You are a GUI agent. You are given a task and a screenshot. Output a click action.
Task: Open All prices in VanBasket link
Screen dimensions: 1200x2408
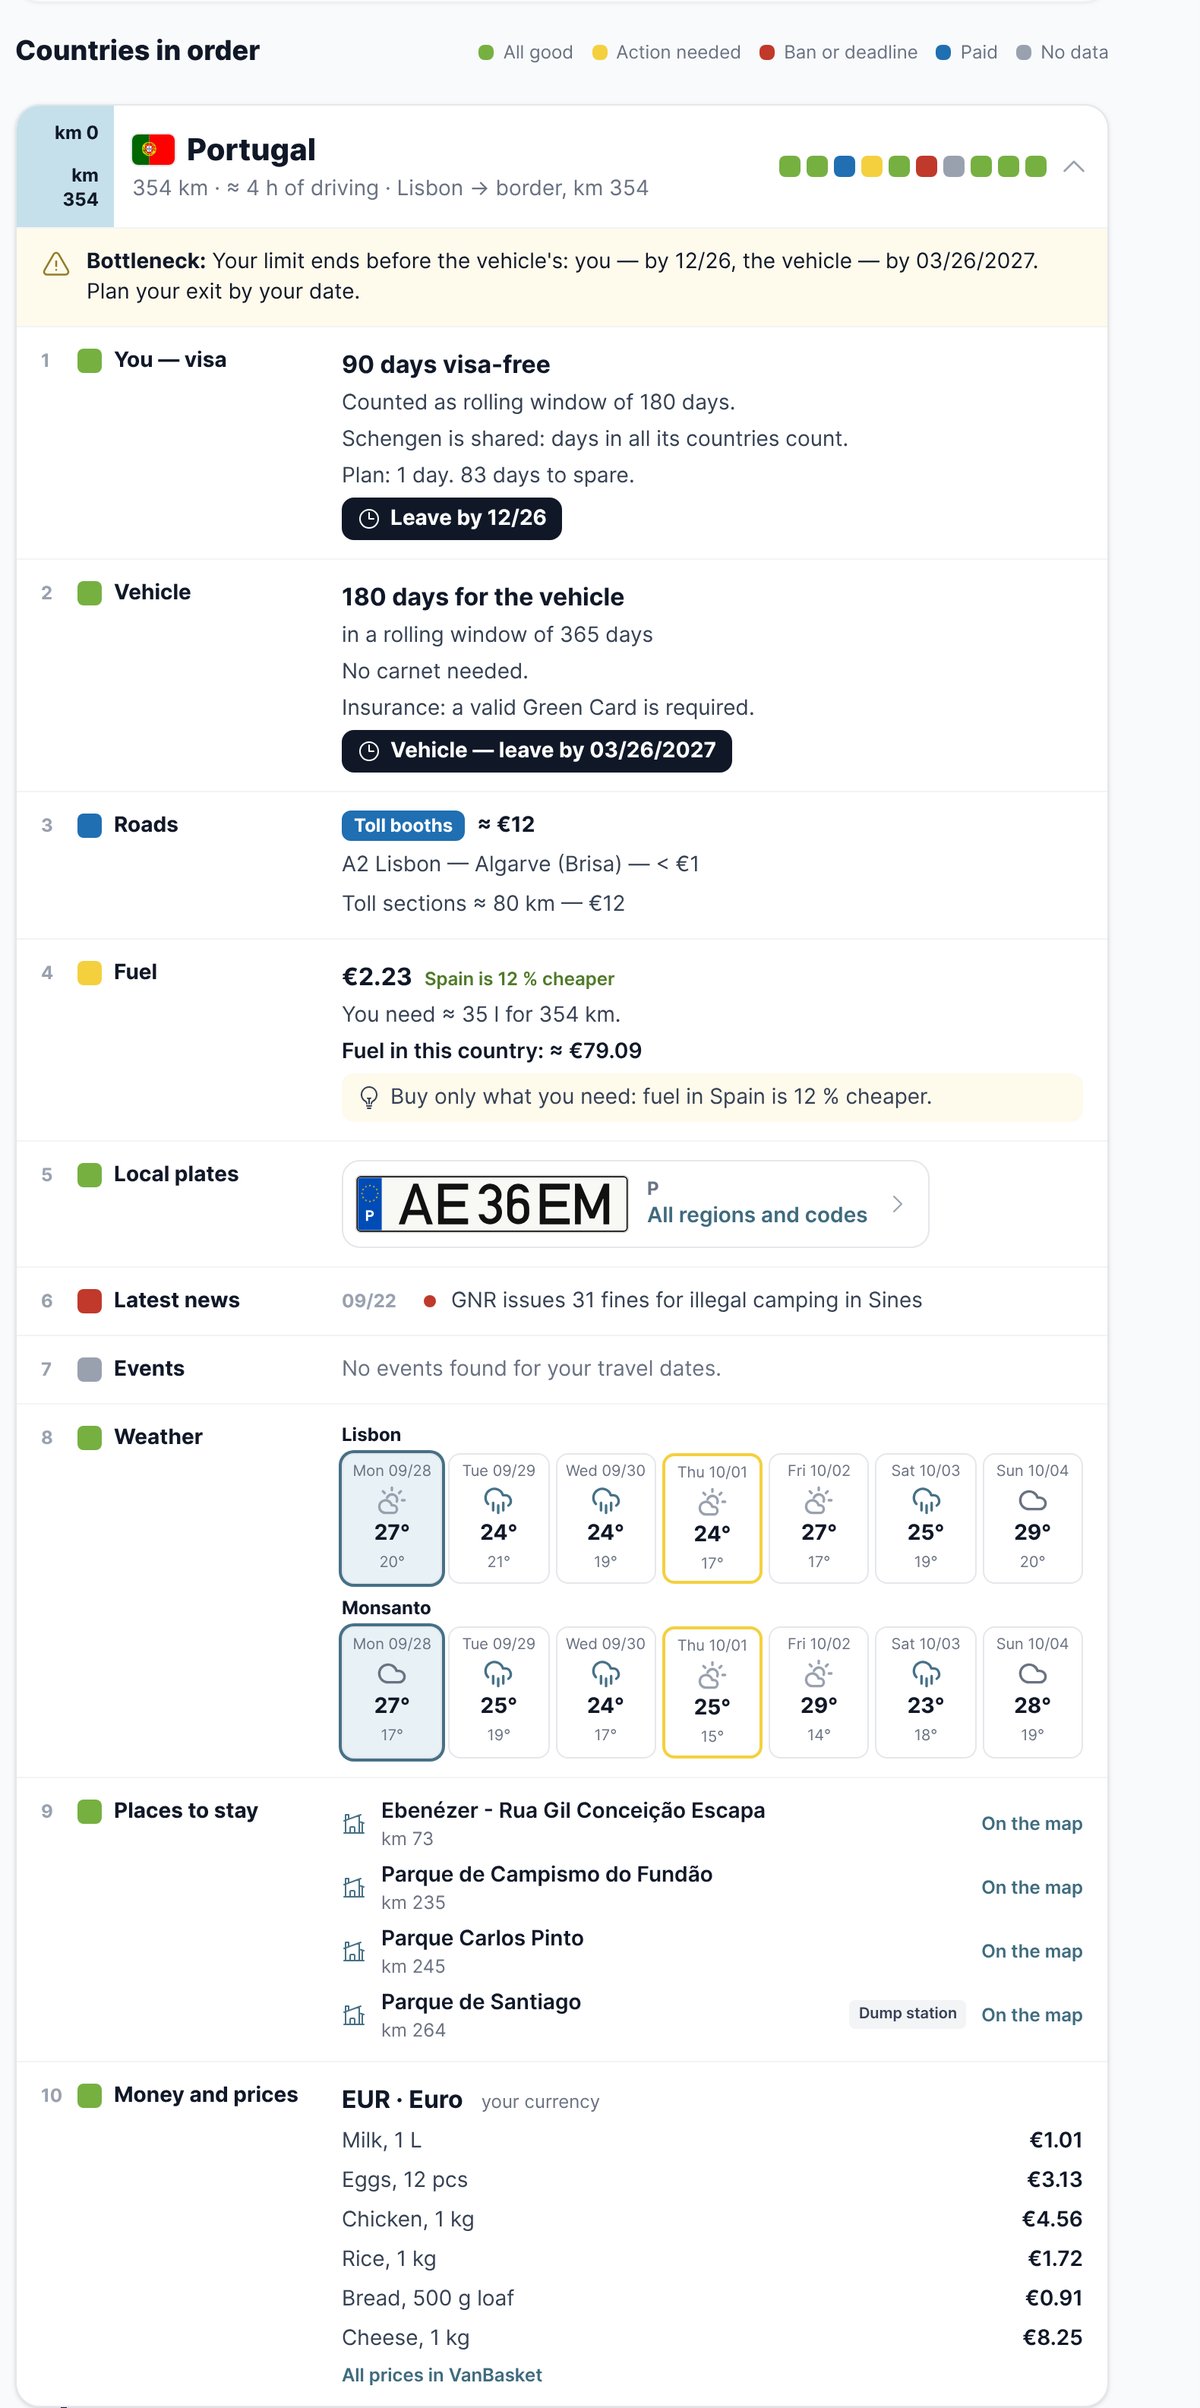442,2375
